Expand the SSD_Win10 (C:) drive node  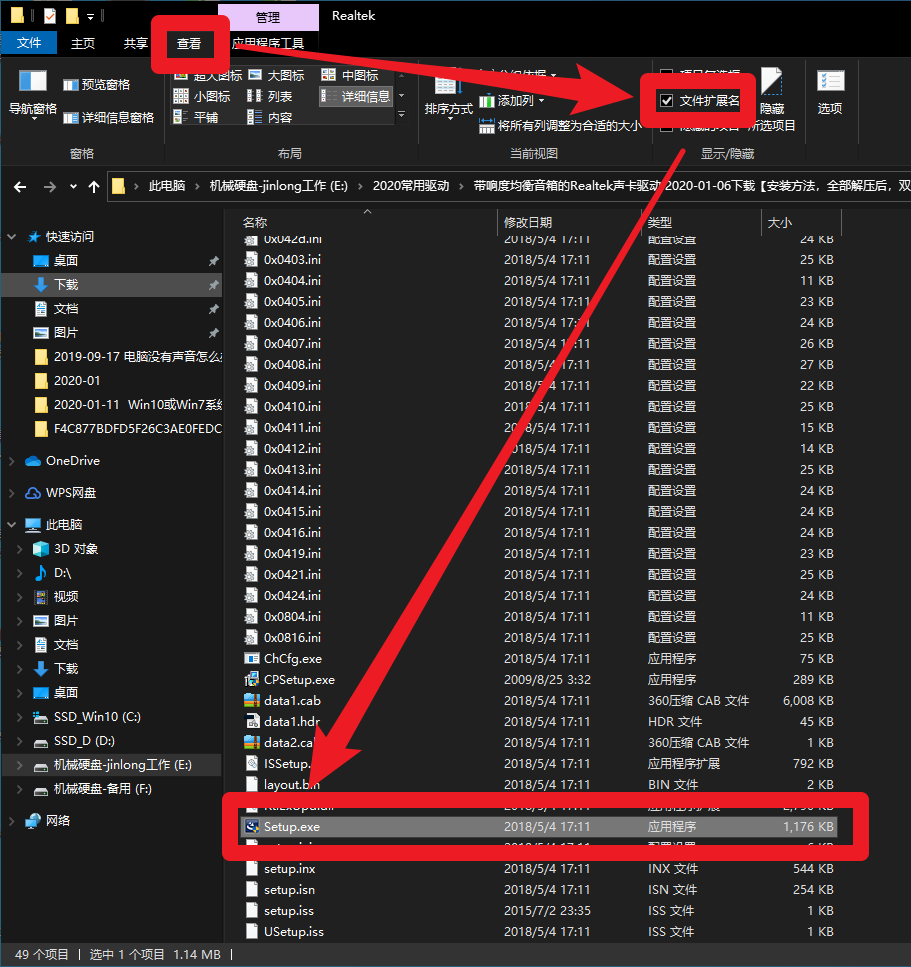20,717
